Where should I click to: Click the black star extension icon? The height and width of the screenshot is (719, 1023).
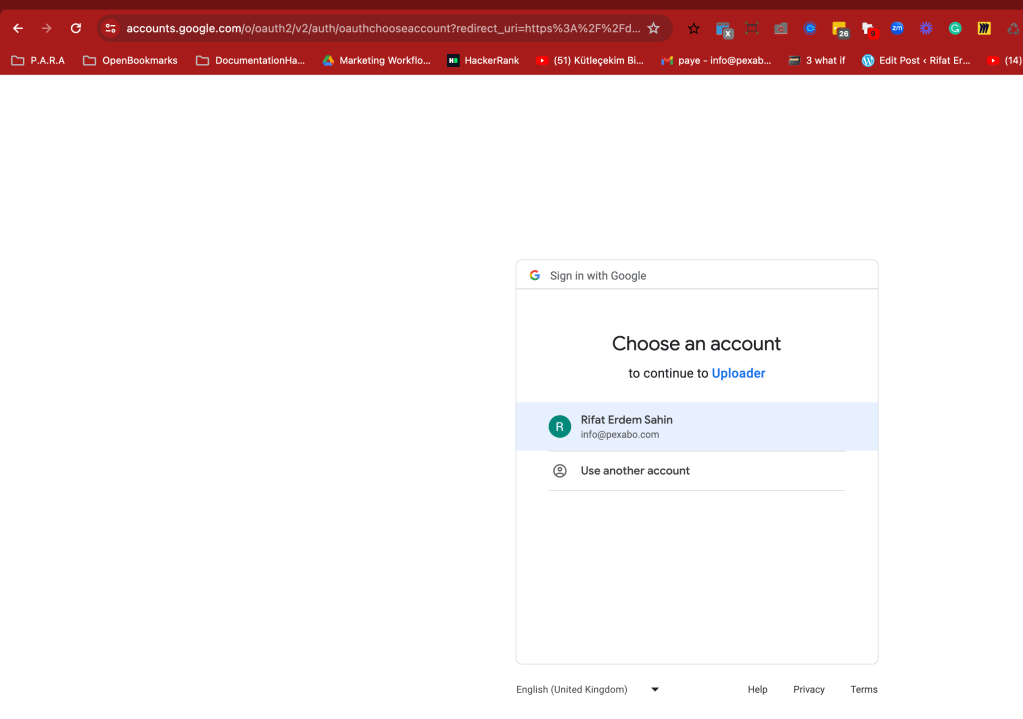[x=694, y=29]
